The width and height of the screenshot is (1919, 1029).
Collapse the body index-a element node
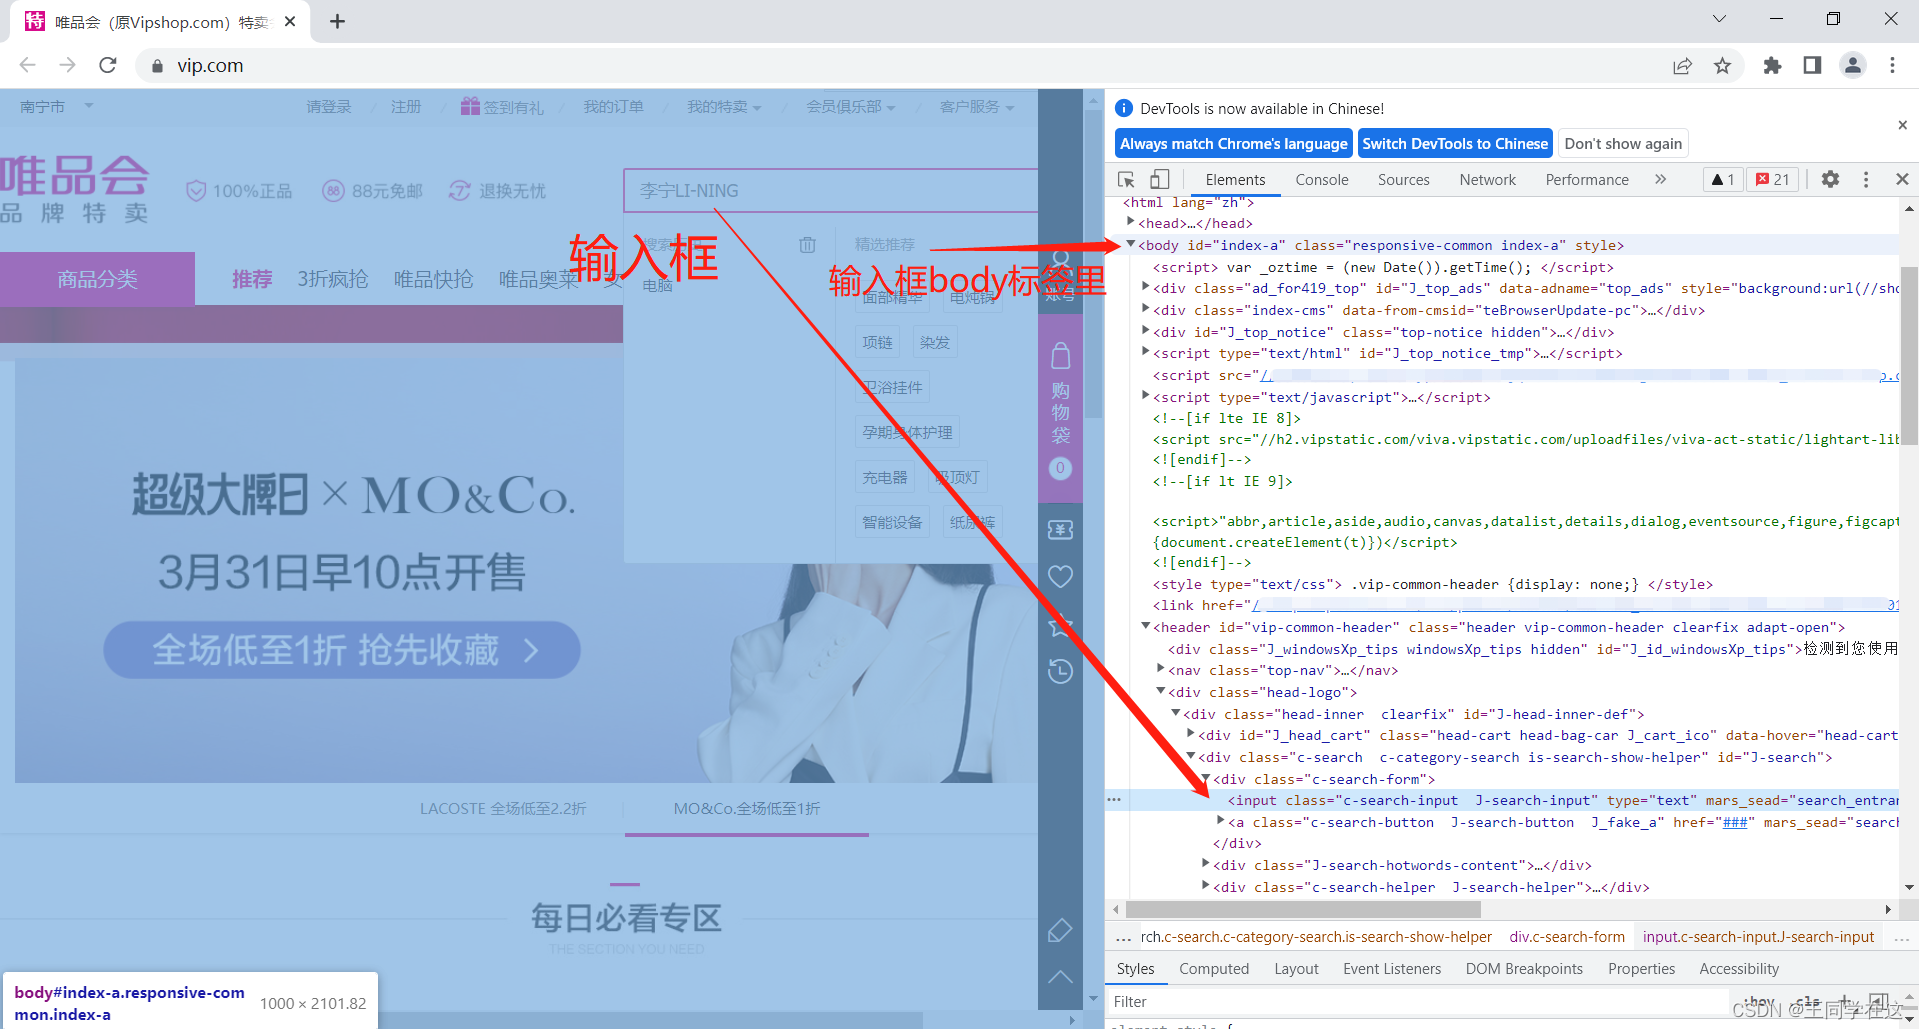pyautogui.click(x=1131, y=245)
